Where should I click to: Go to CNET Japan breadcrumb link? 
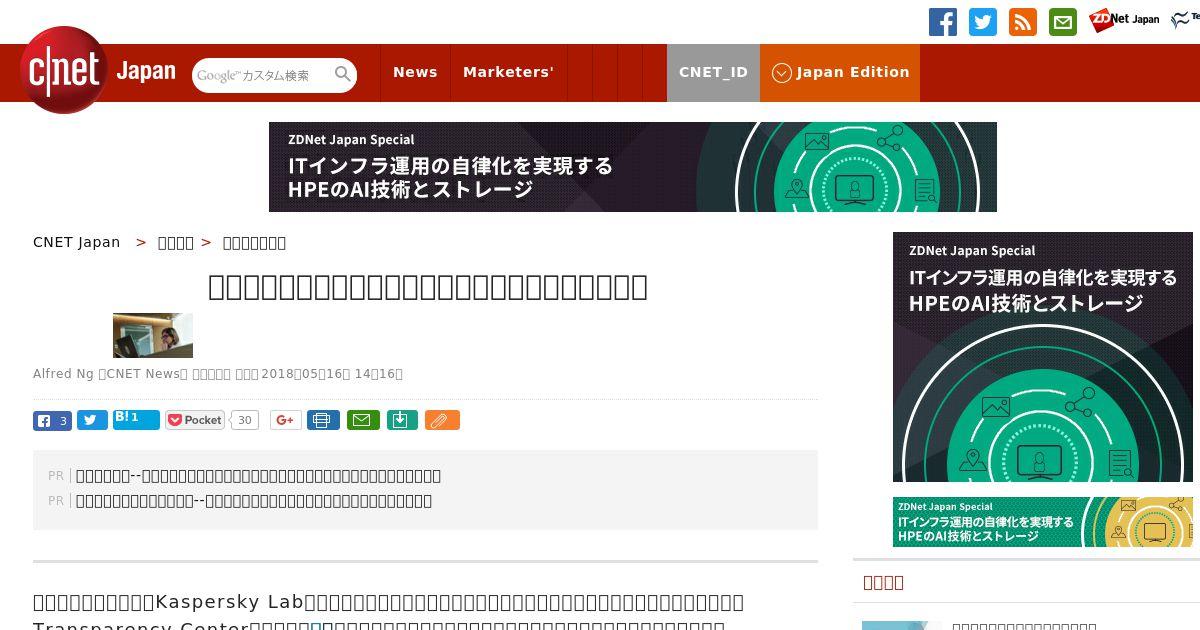[x=77, y=242]
